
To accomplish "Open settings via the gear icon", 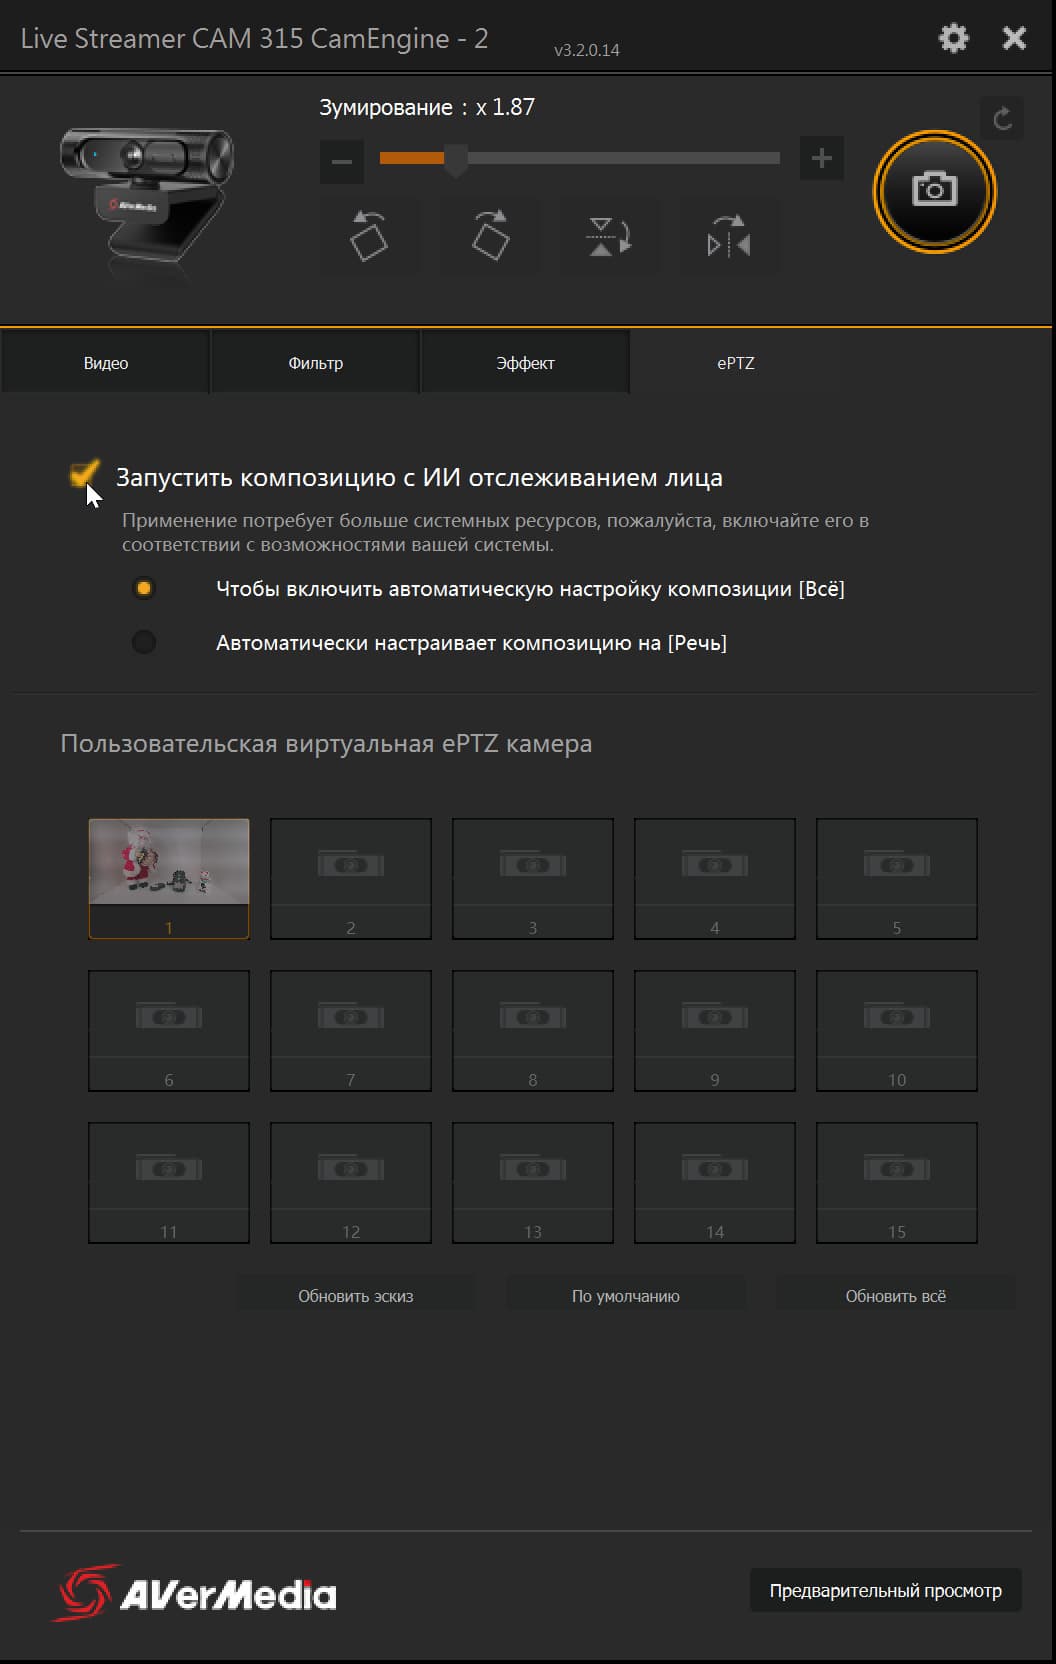I will pos(954,39).
